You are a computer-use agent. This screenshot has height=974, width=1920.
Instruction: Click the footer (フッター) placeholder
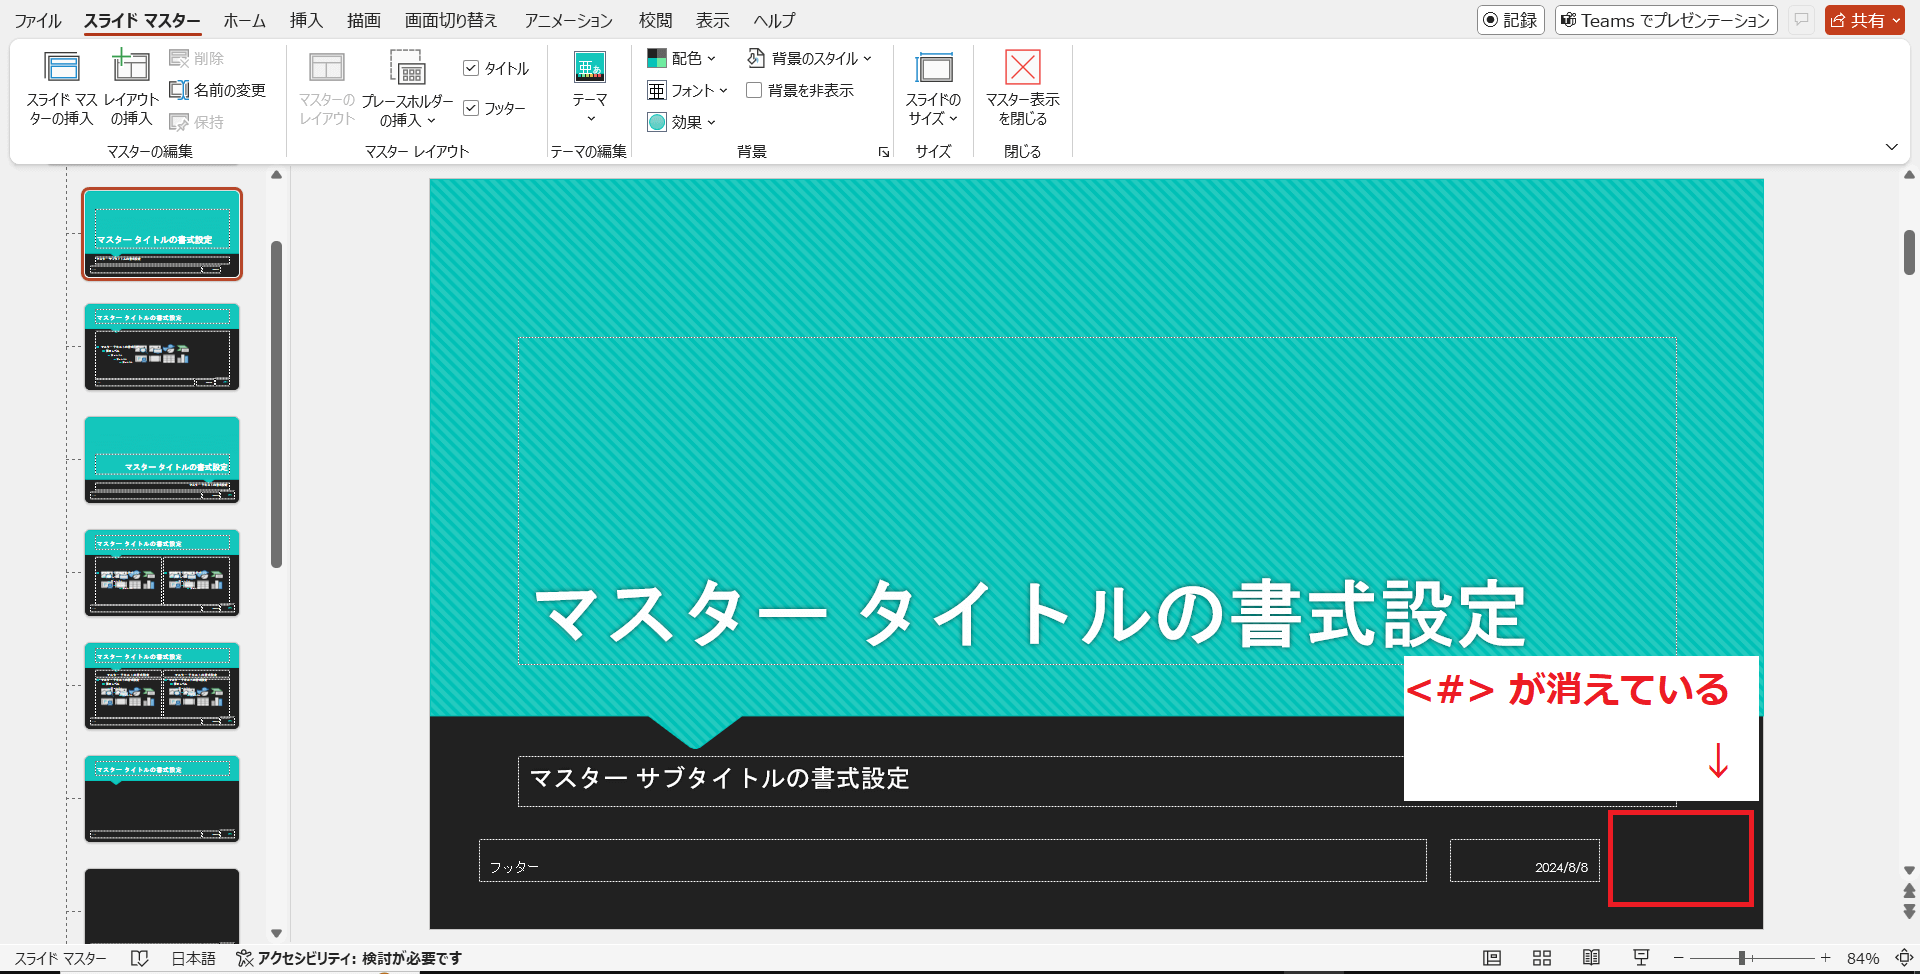point(952,860)
